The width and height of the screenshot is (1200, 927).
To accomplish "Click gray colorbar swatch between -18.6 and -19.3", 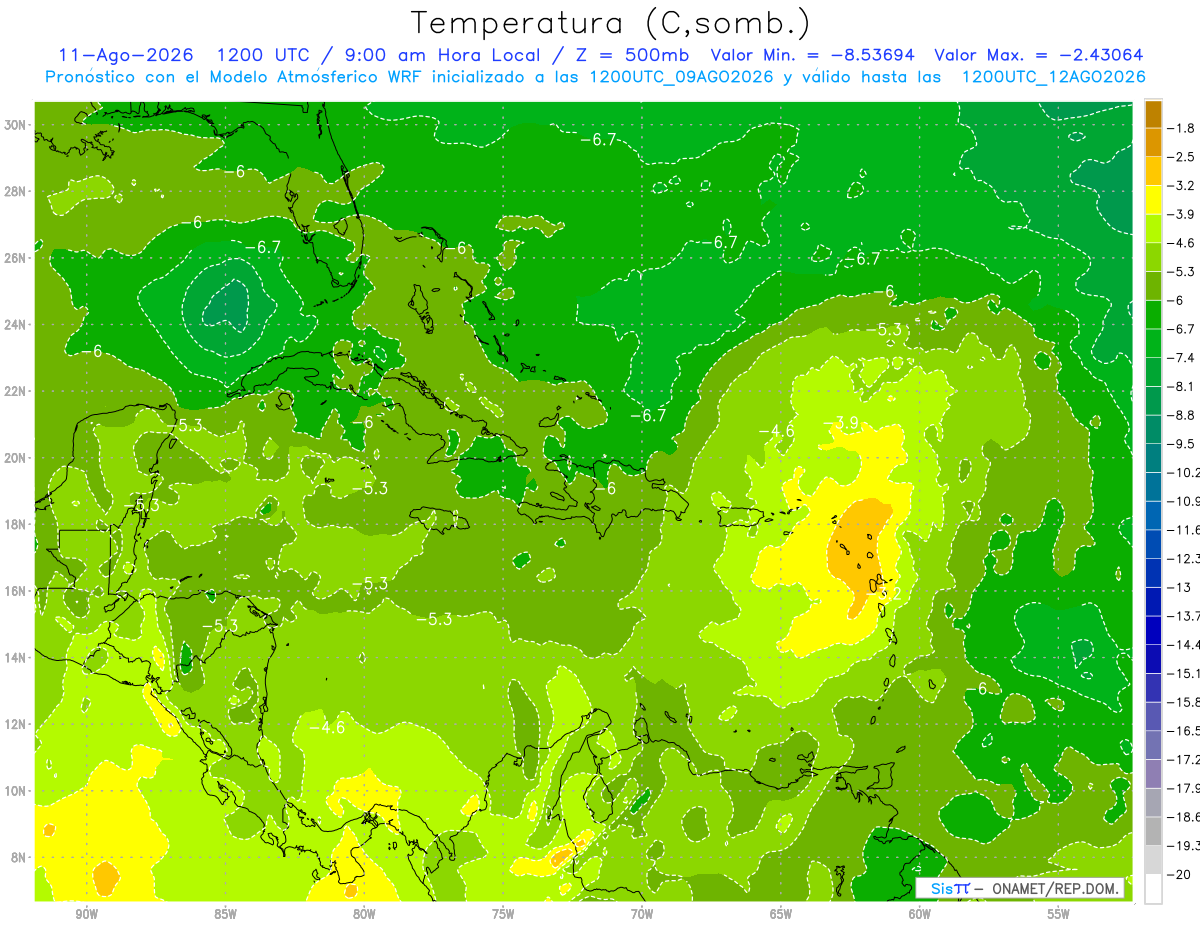I will (1153, 831).
